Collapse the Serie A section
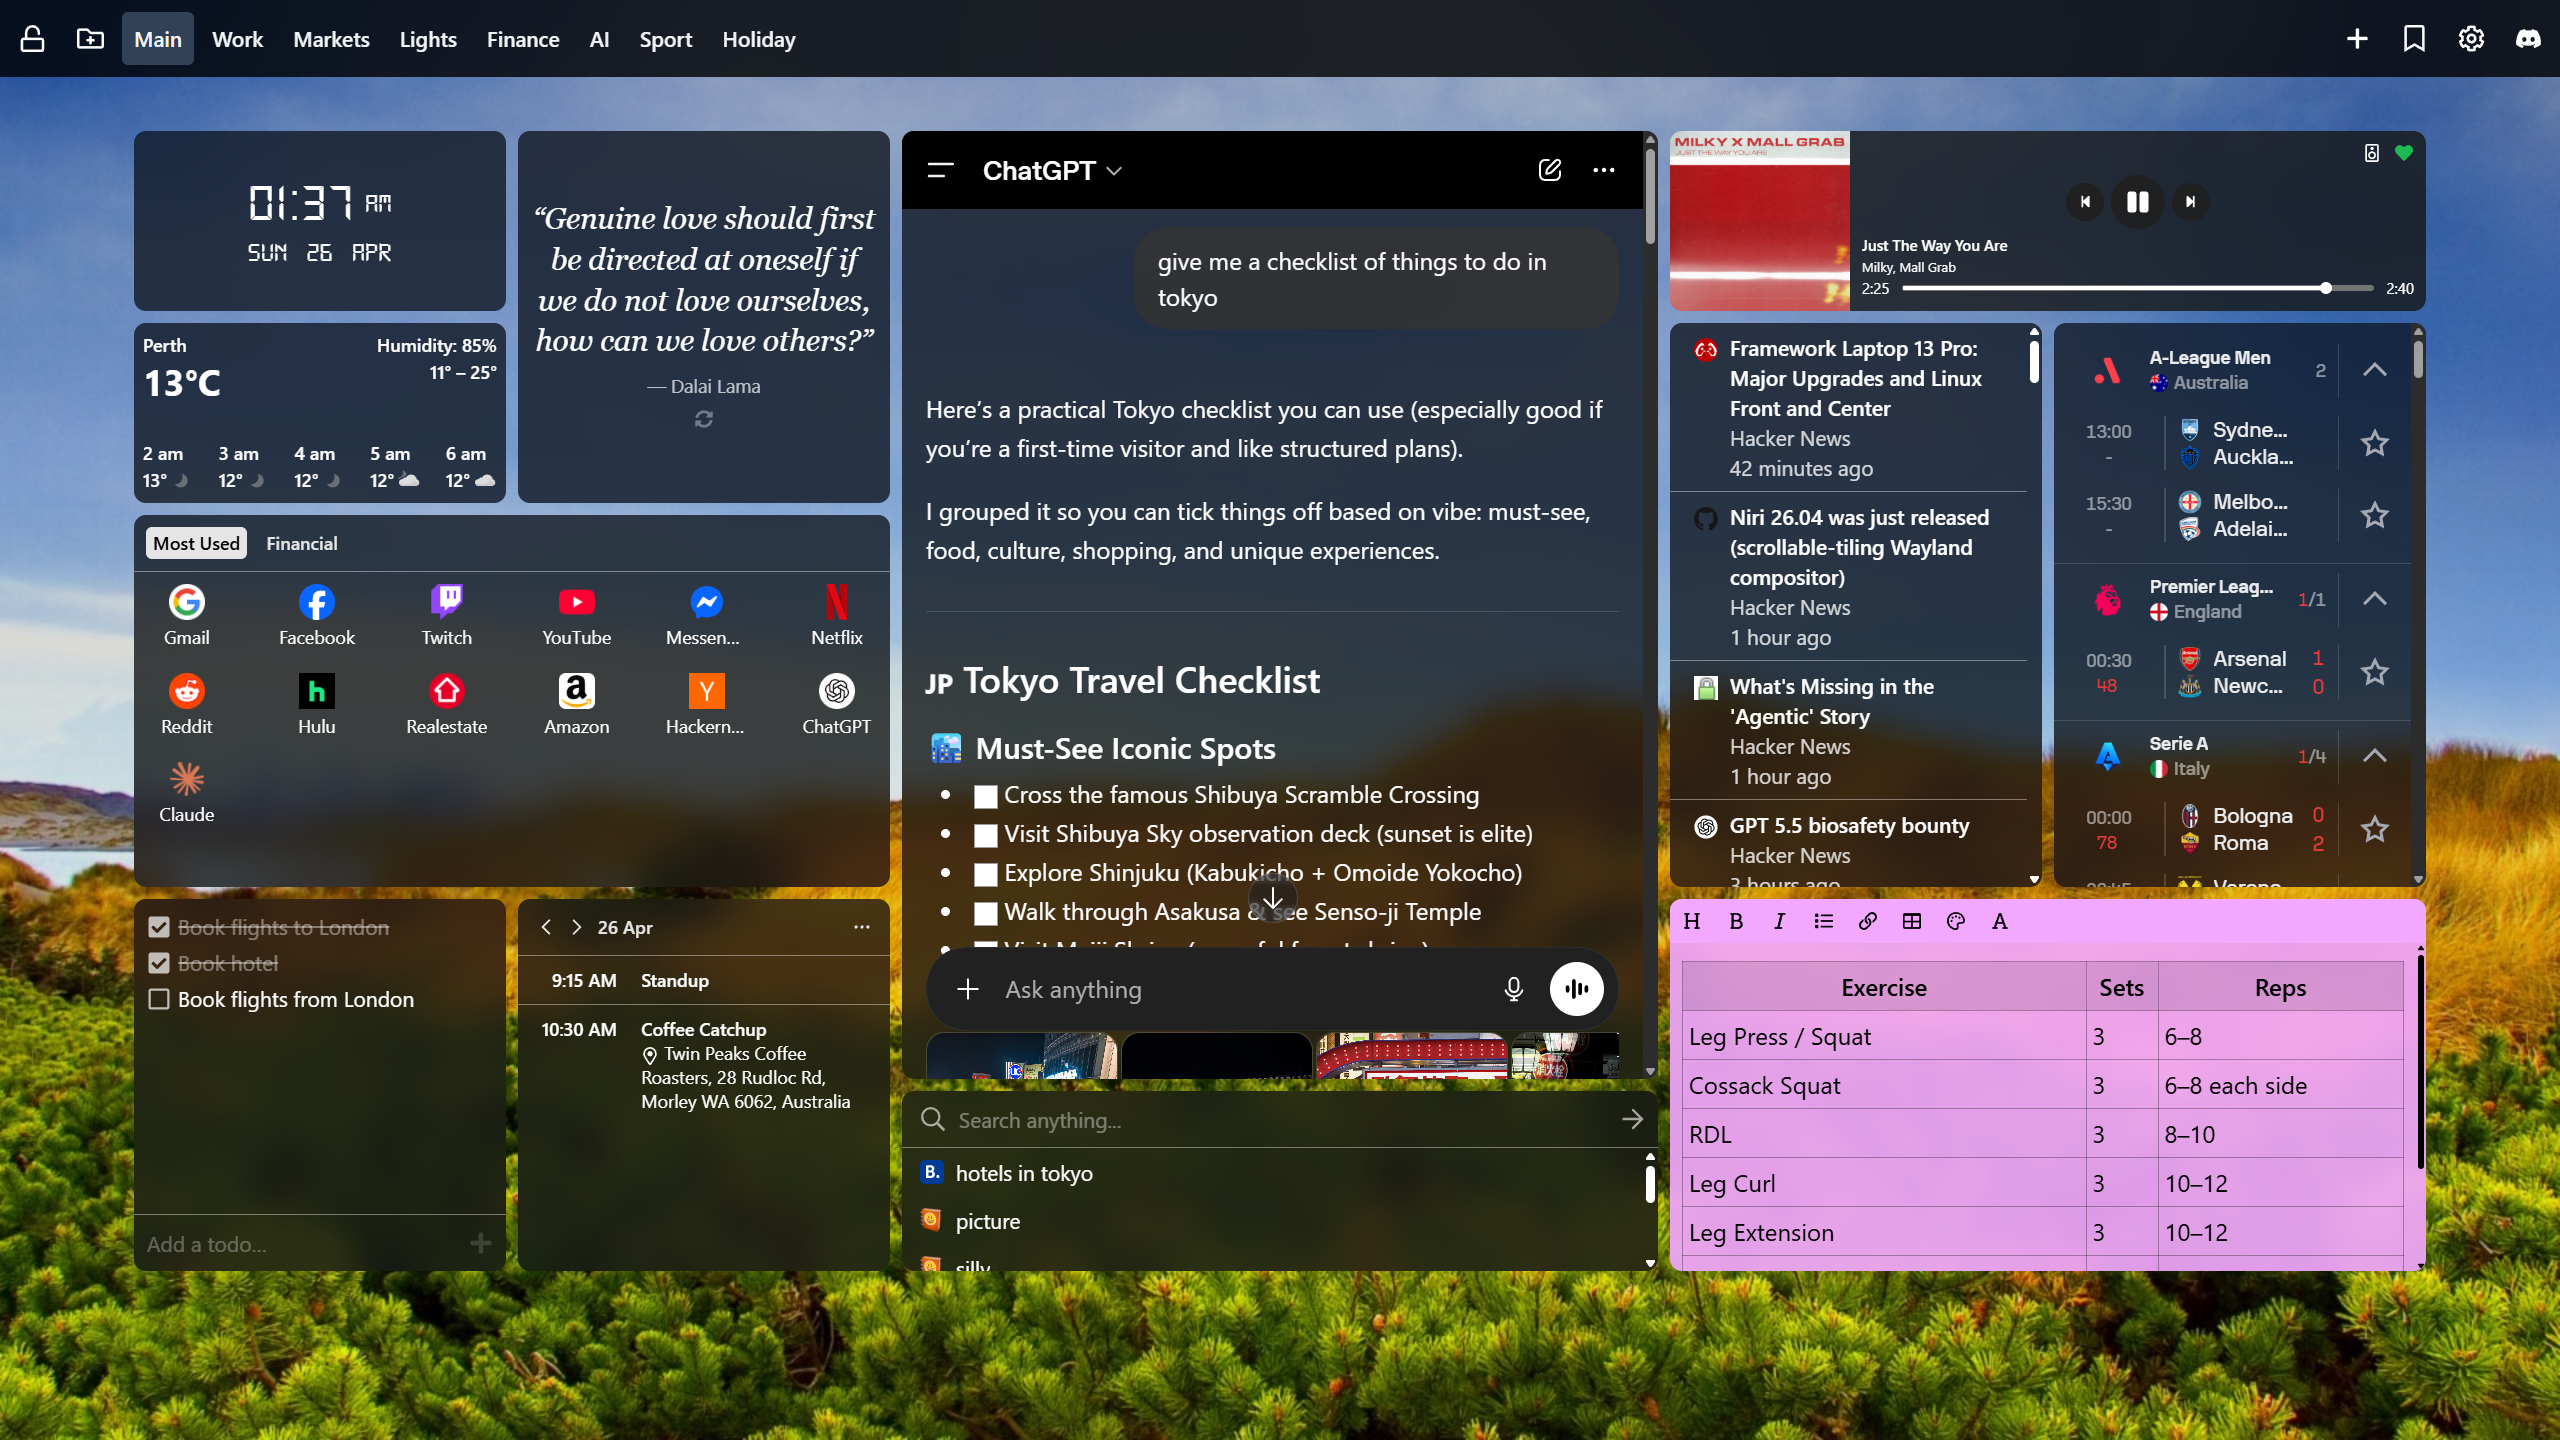The image size is (2560, 1440). (2374, 756)
